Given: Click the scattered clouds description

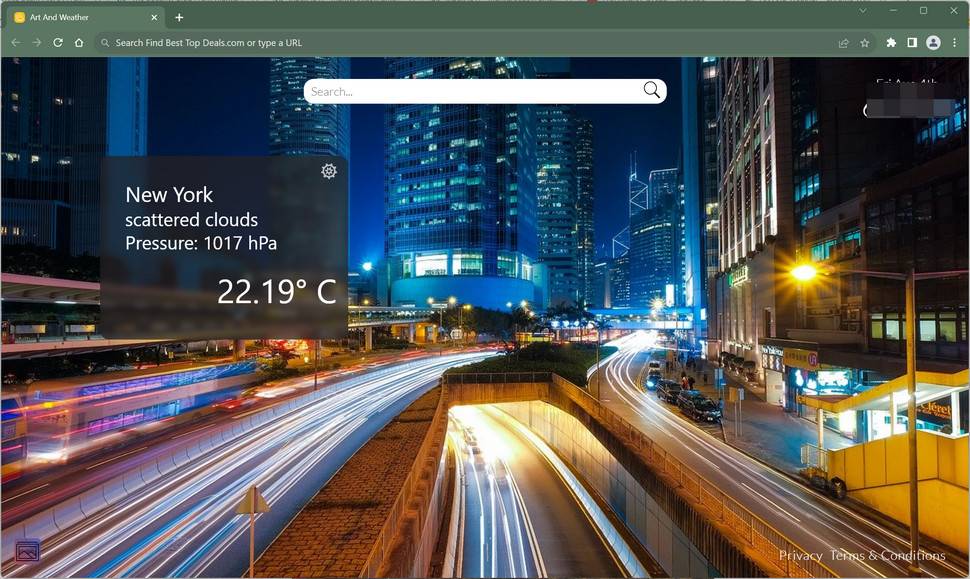Looking at the screenshot, I should coord(191,220).
